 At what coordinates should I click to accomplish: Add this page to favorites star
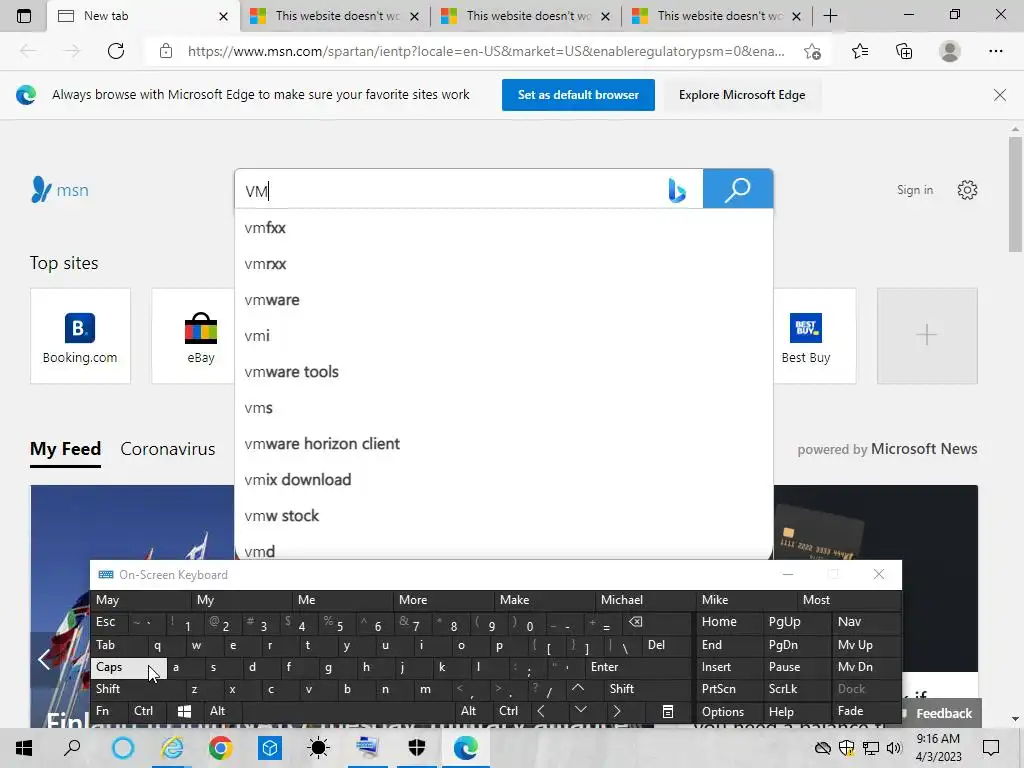click(x=812, y=51)
